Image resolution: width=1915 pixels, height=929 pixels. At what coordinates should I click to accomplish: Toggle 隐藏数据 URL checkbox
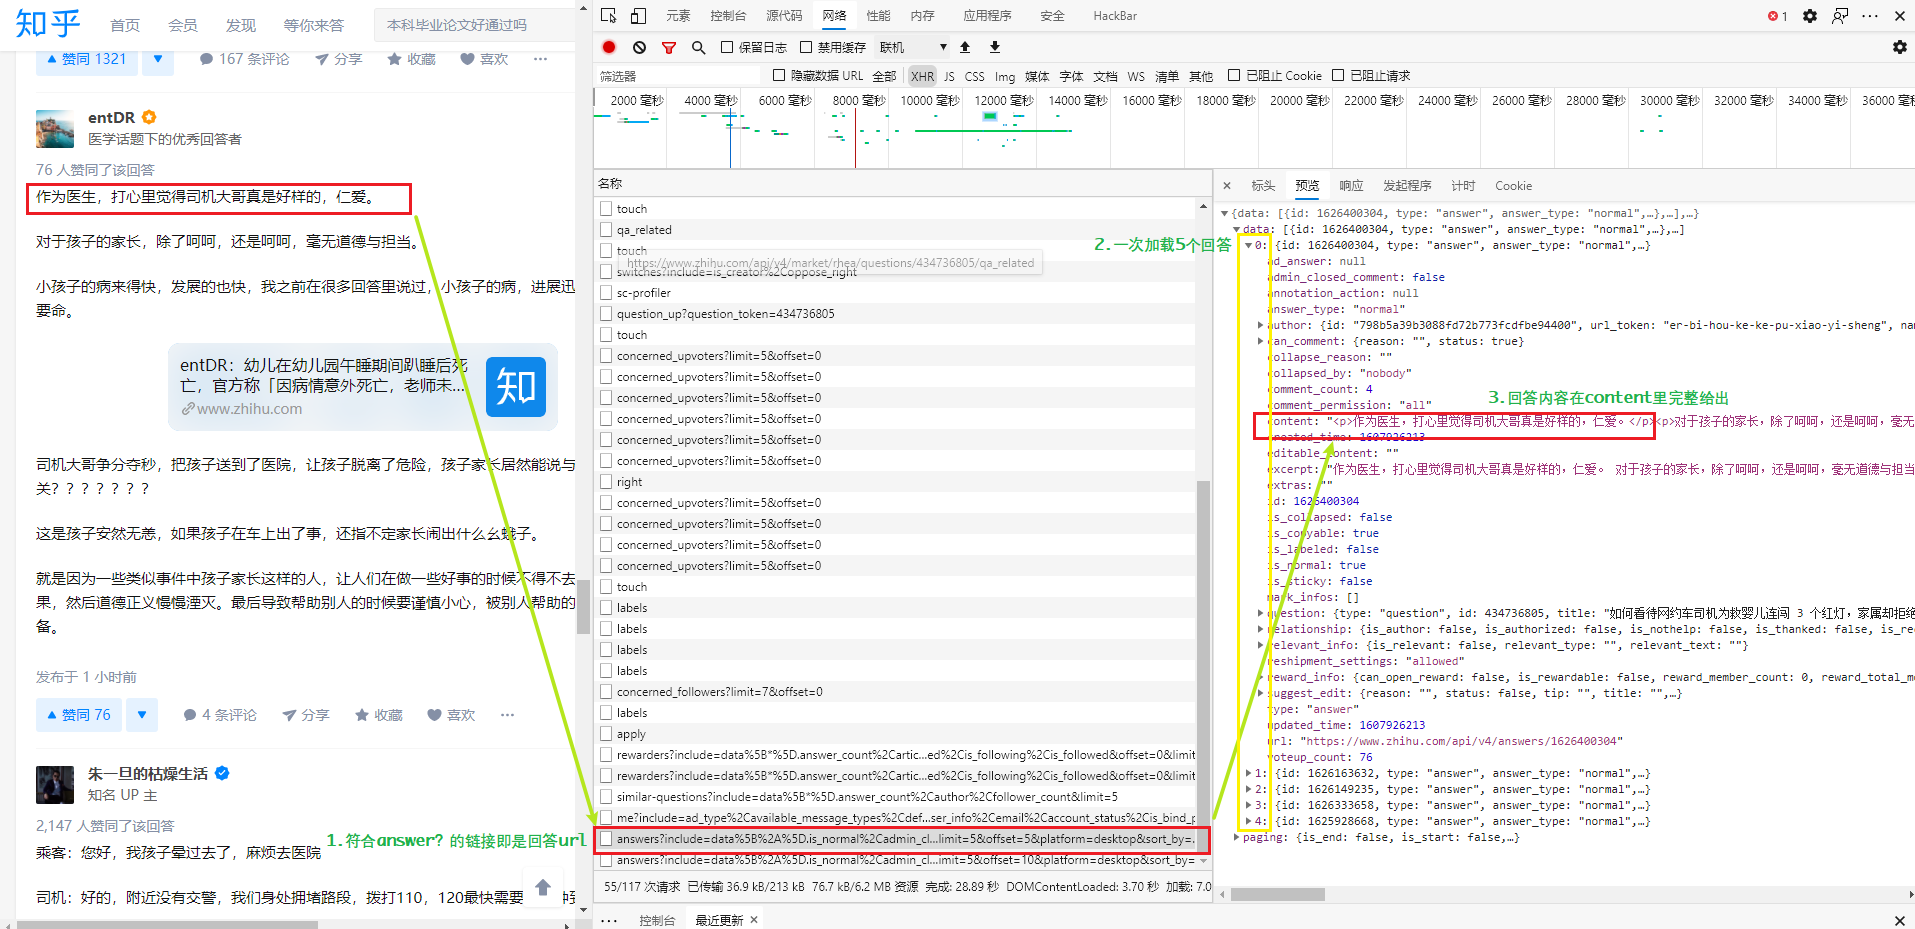pos(779,75)
